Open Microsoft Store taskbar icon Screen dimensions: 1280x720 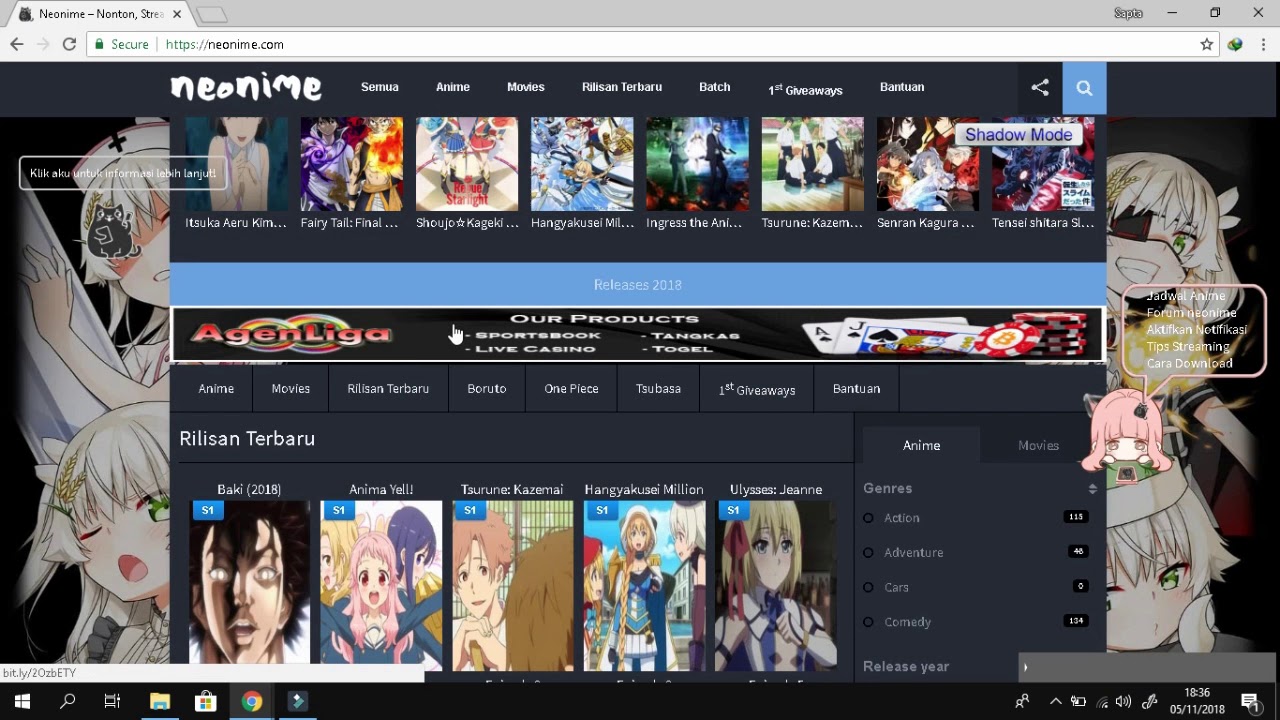(205, 701)
